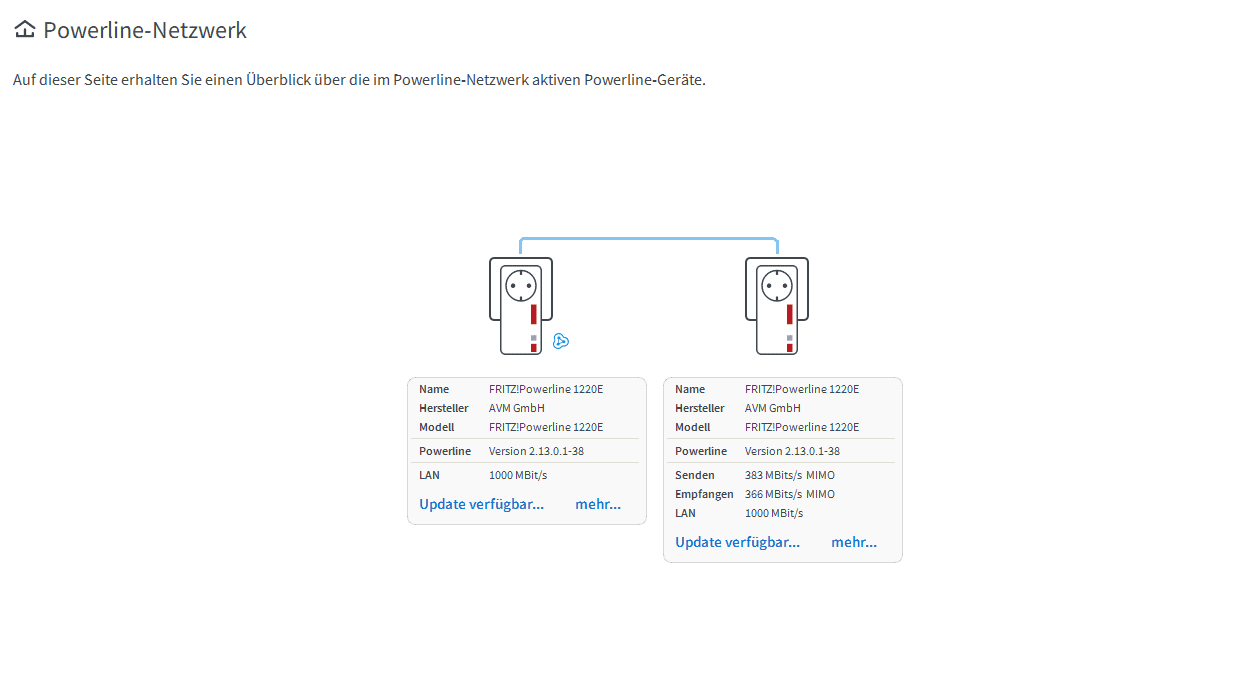Select the right Powerline adapter device icon
Screen dimensions: 1254x682
[x=777, y=306]
